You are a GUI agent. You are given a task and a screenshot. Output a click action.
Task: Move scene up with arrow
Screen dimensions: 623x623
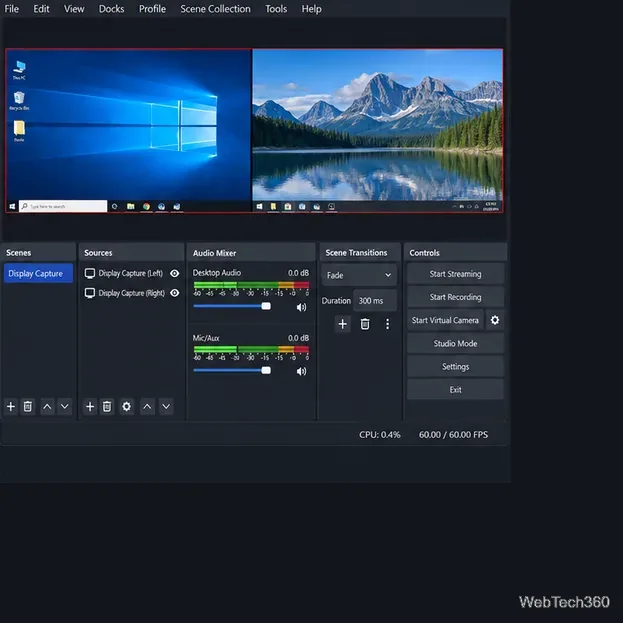pos(47,406)
